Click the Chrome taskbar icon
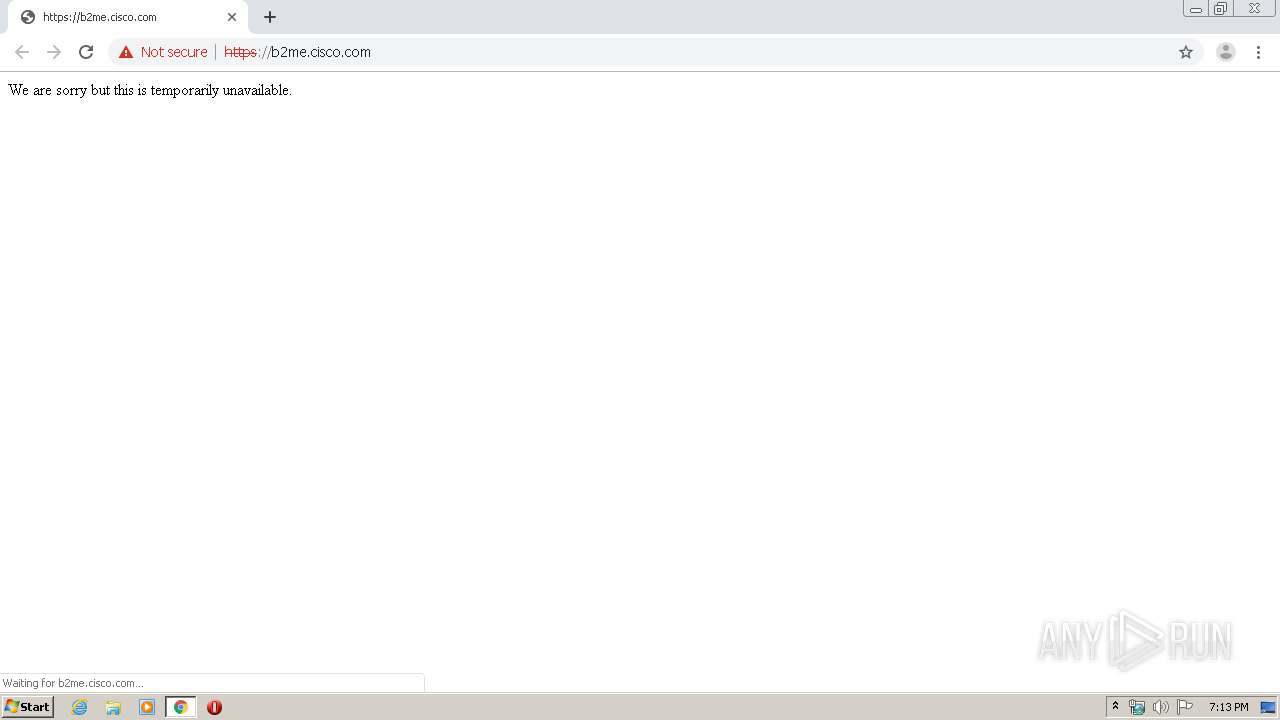 pyautogui.click(x=181, y=707)
